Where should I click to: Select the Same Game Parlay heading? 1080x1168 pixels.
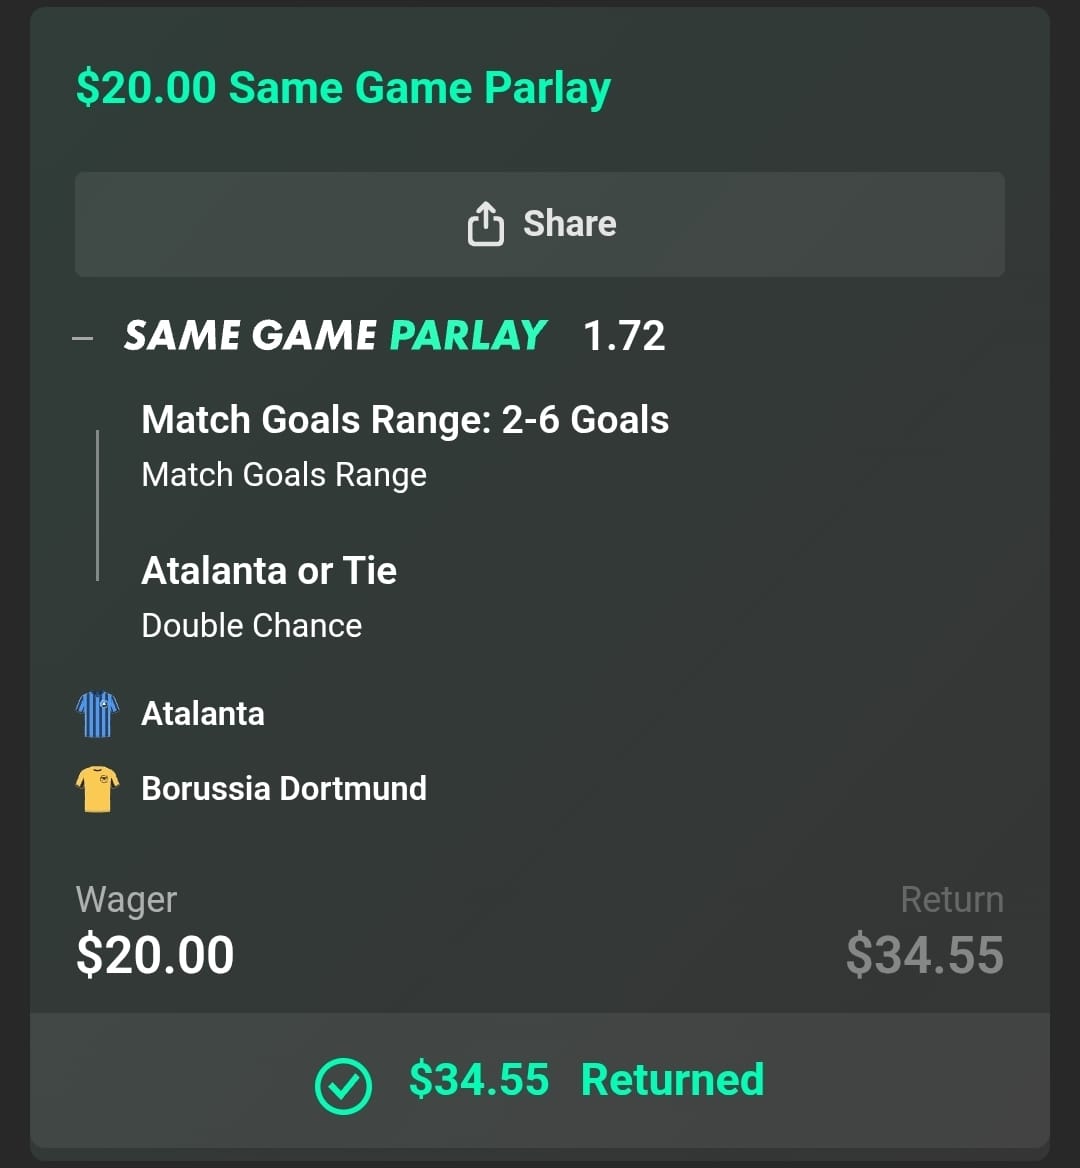(x=335, y=336)
